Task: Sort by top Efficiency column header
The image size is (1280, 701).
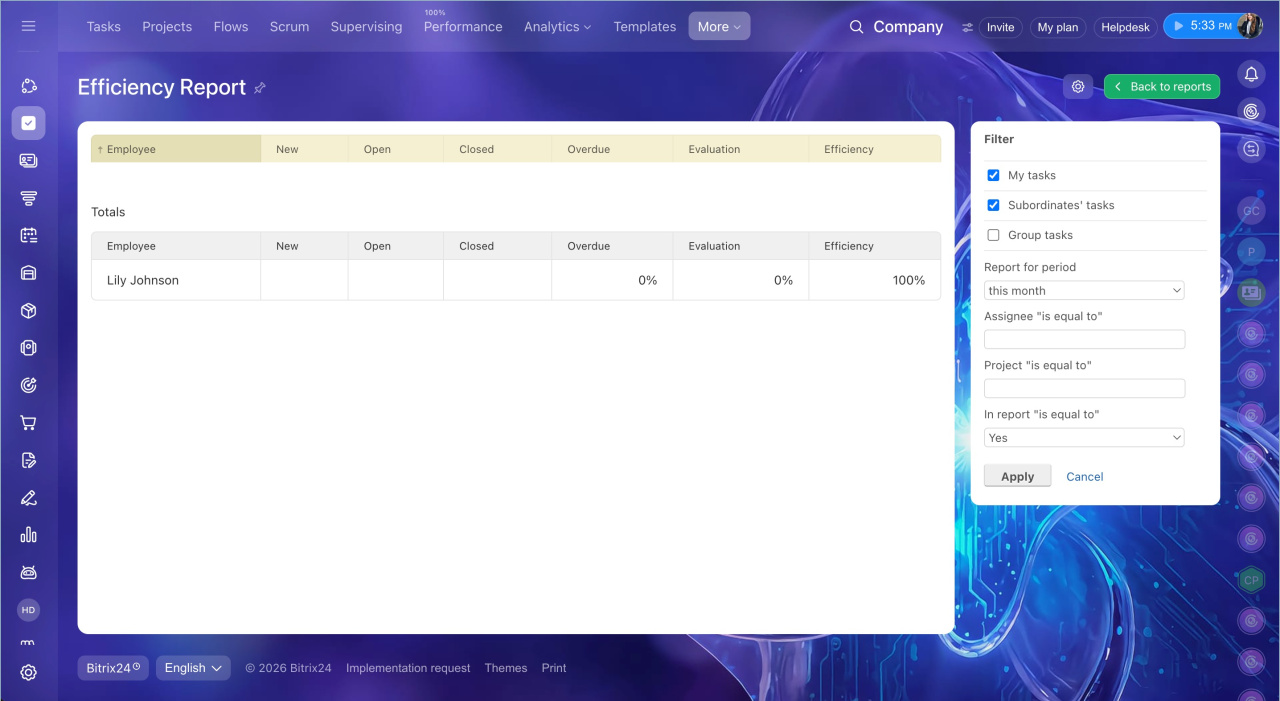Action: click(x=874, y=149)
